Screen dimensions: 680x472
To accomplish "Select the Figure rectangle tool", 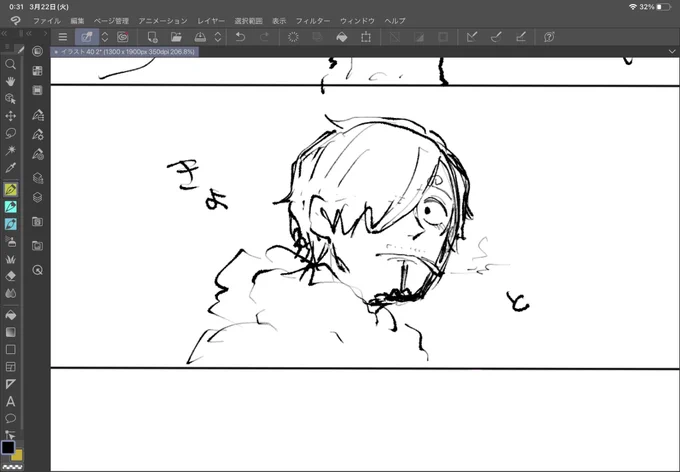I will (x=10, y=350).
